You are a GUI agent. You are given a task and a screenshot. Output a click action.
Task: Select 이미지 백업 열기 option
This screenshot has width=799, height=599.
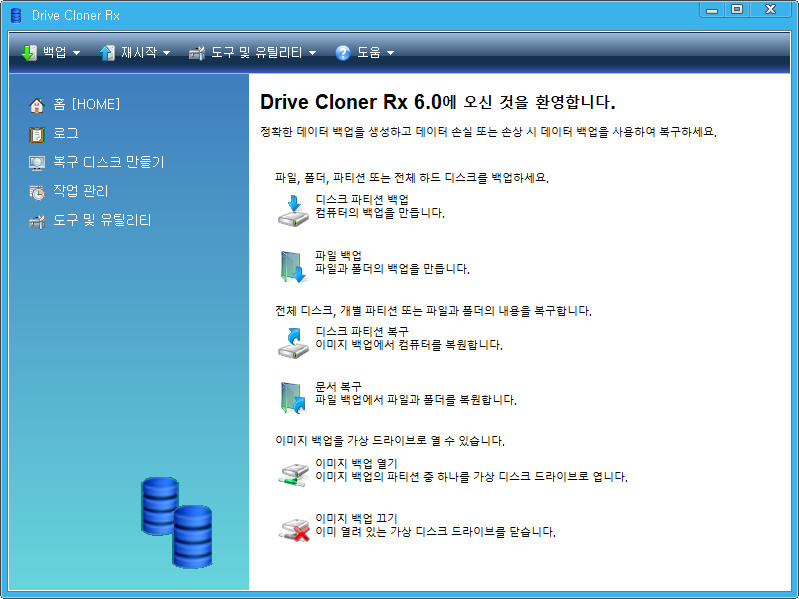356,464
